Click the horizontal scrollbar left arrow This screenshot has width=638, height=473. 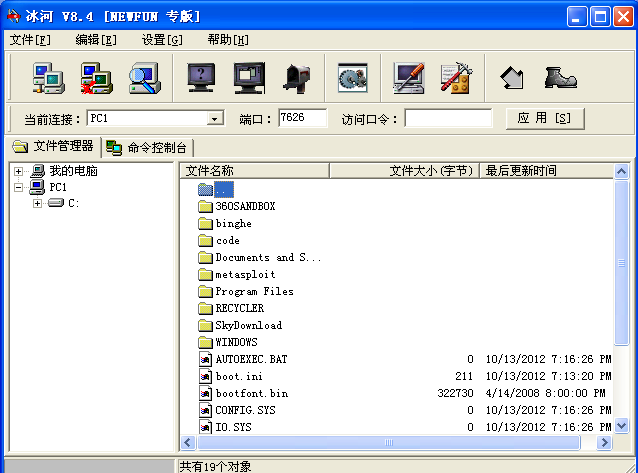188,442
